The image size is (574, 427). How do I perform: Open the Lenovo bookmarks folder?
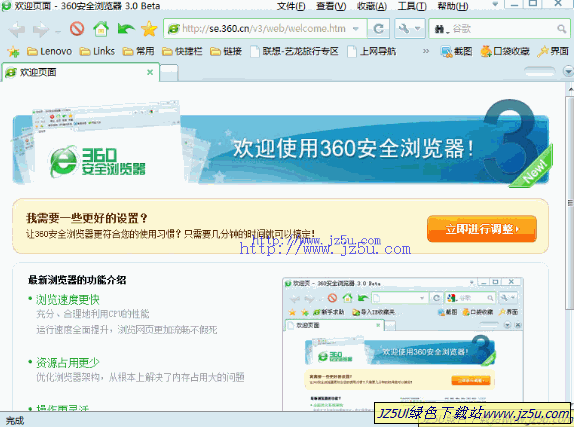pyautogui.click(x=49, y=51)
